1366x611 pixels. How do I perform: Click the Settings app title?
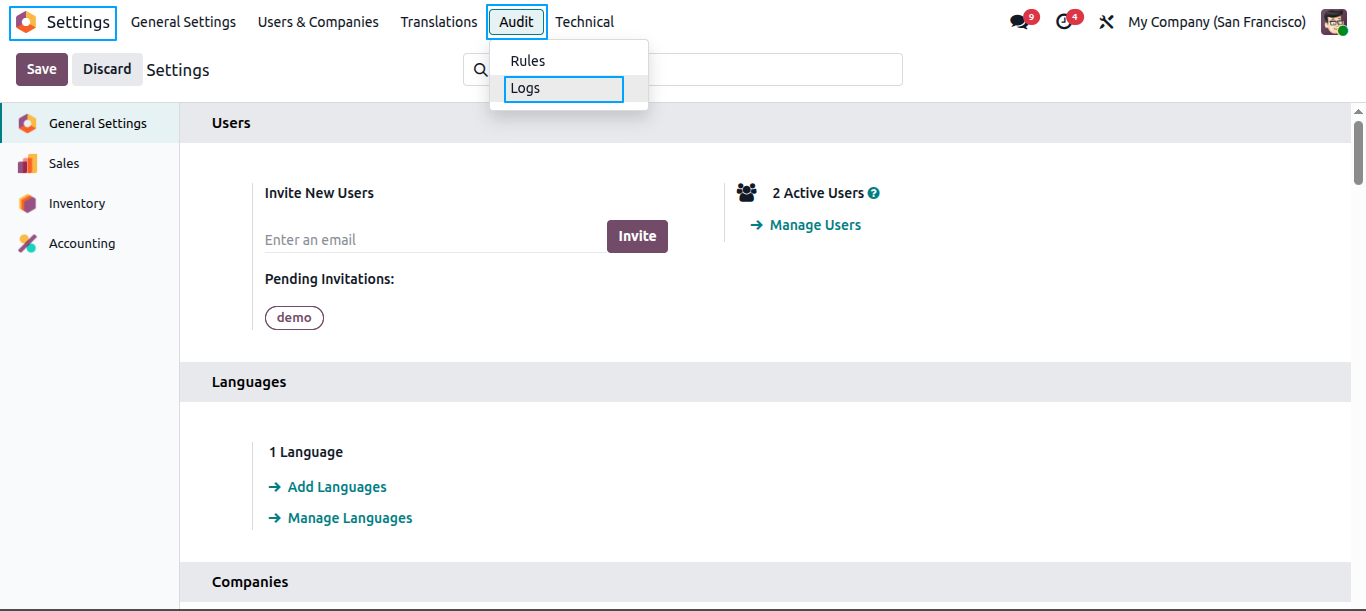(x=78, y=22)
